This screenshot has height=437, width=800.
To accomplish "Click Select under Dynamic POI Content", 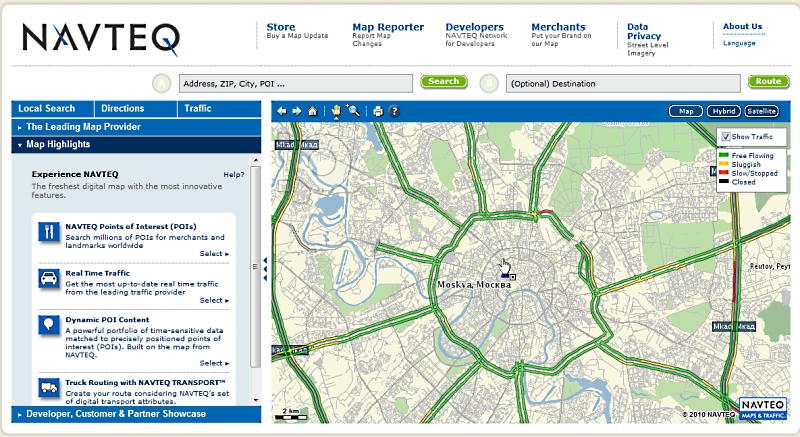I will pyautogui.click(x=214, y=363).
